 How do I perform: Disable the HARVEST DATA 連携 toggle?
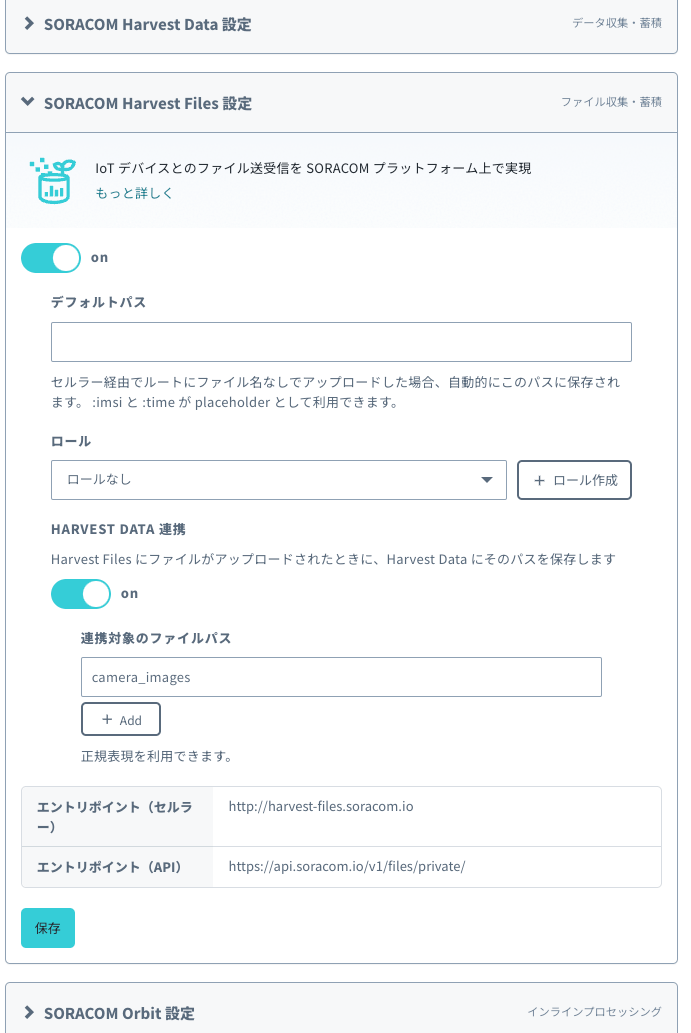[x=81, y=594]
